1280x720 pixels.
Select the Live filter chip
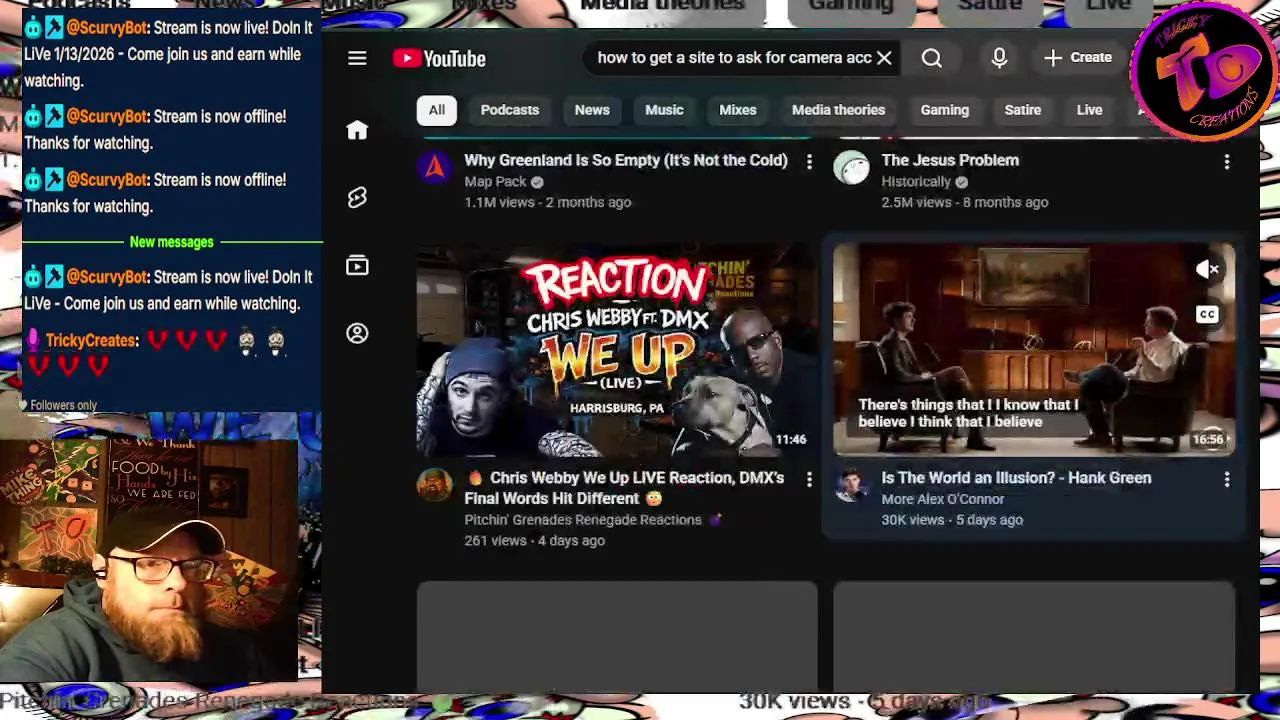[x=1089, y=110]
